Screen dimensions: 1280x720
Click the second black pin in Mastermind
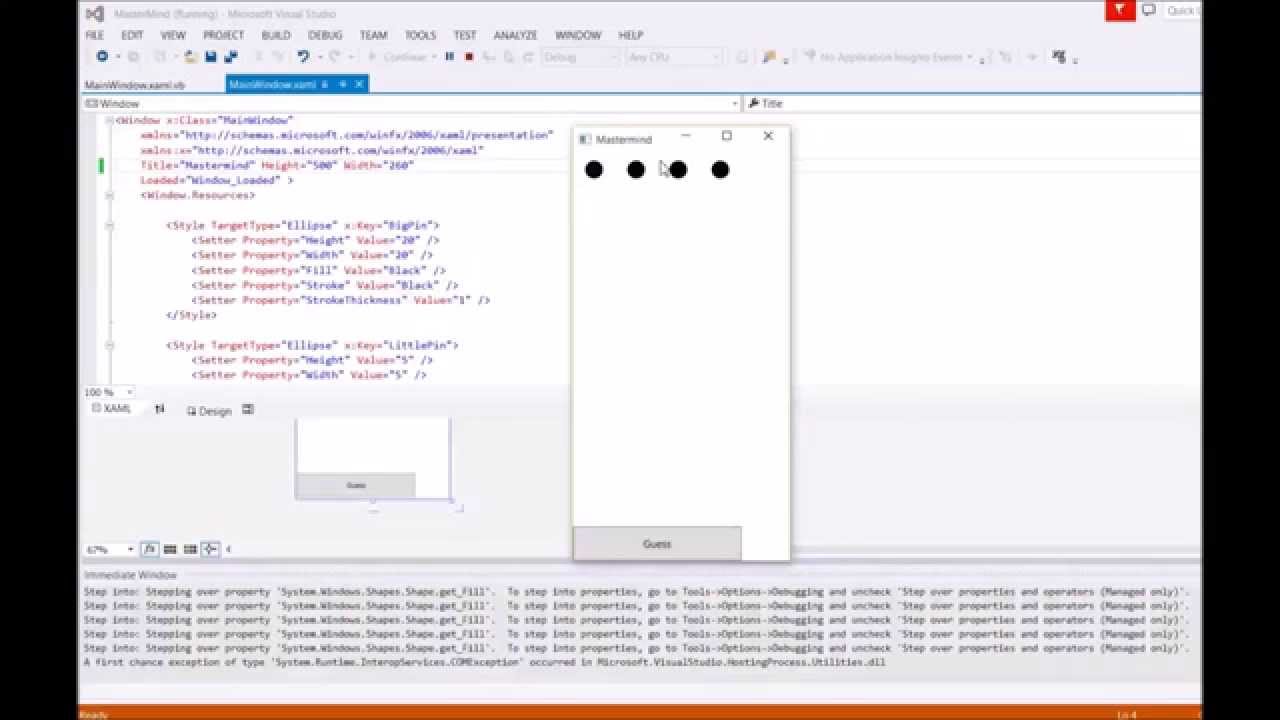(x=636, y=170)
